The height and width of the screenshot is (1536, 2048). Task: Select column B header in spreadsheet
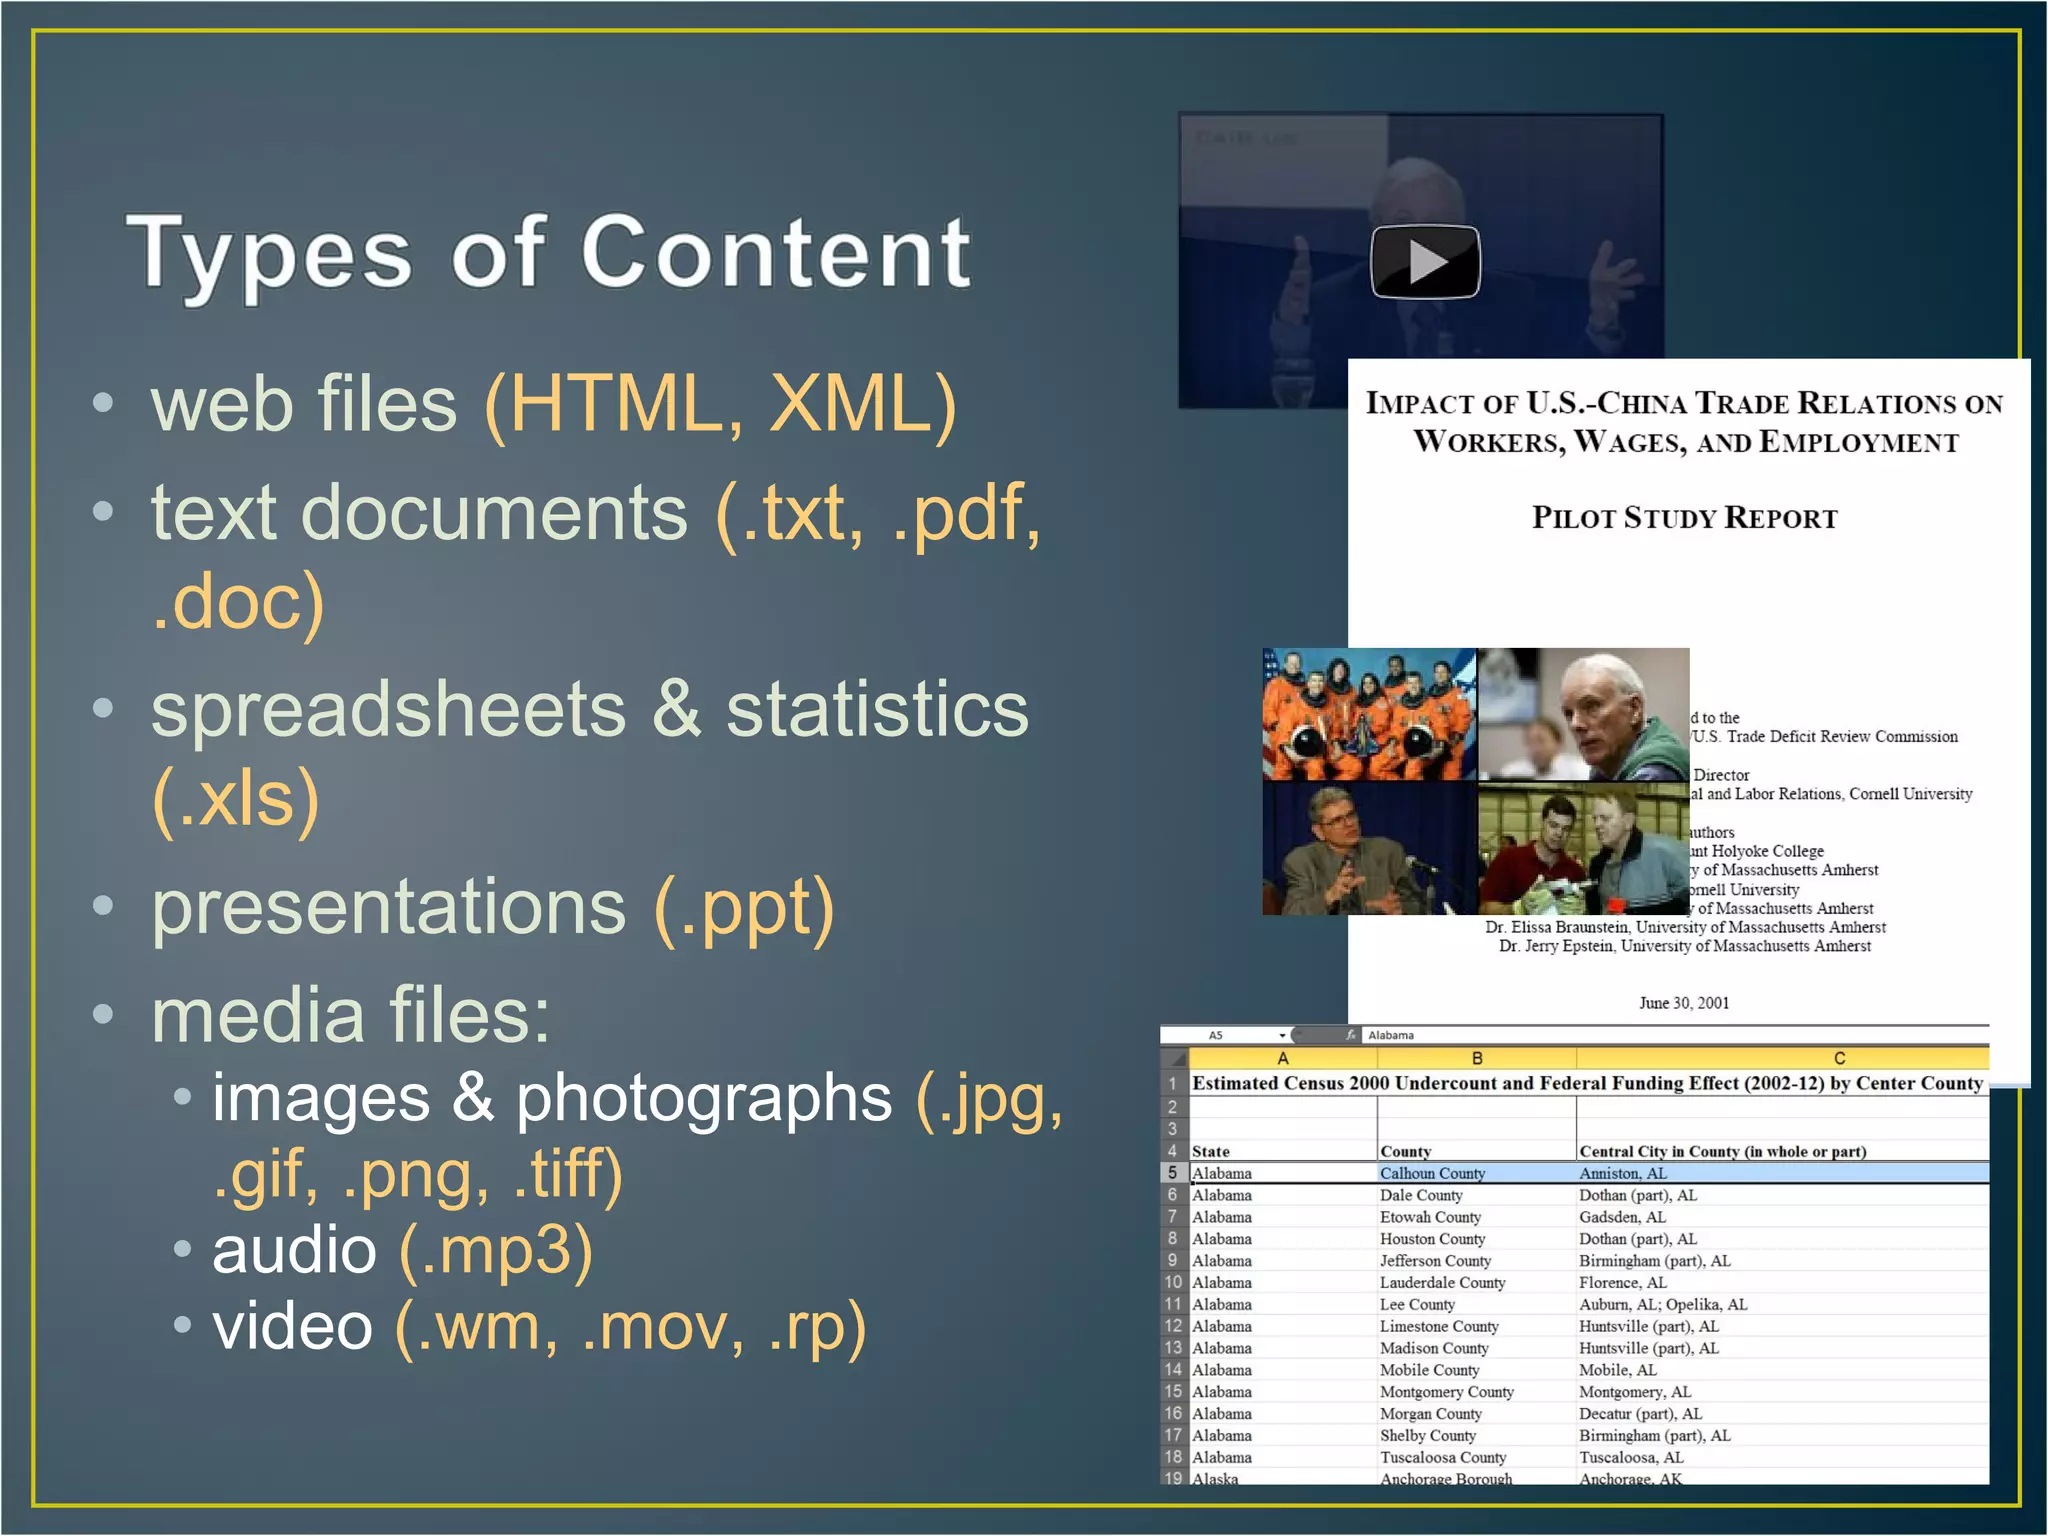[x=1477, y=1058]
